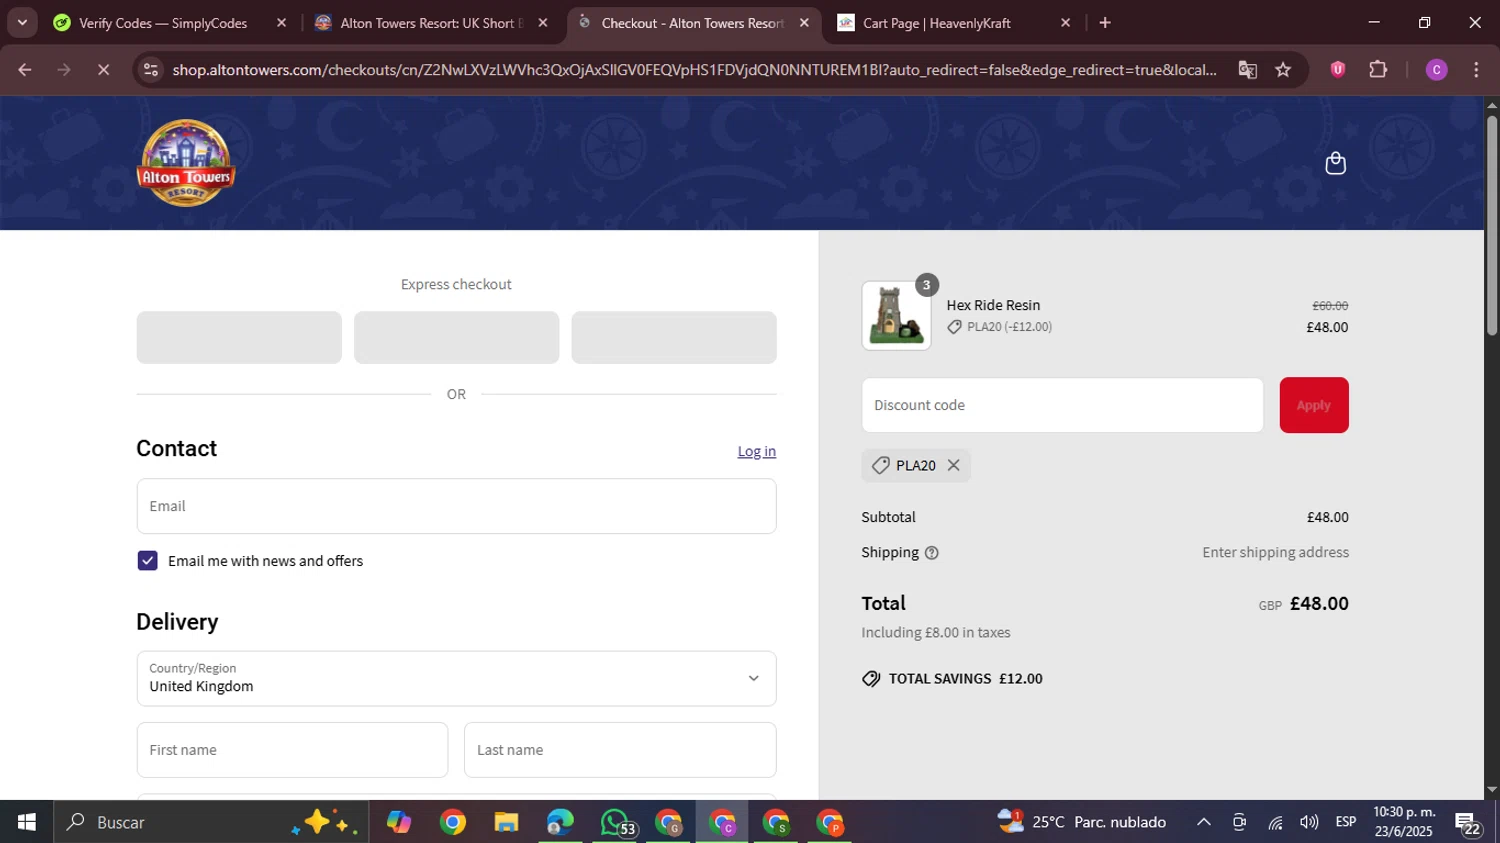Close the Checkout Alton Towers tab

click(x=804, y=23)
